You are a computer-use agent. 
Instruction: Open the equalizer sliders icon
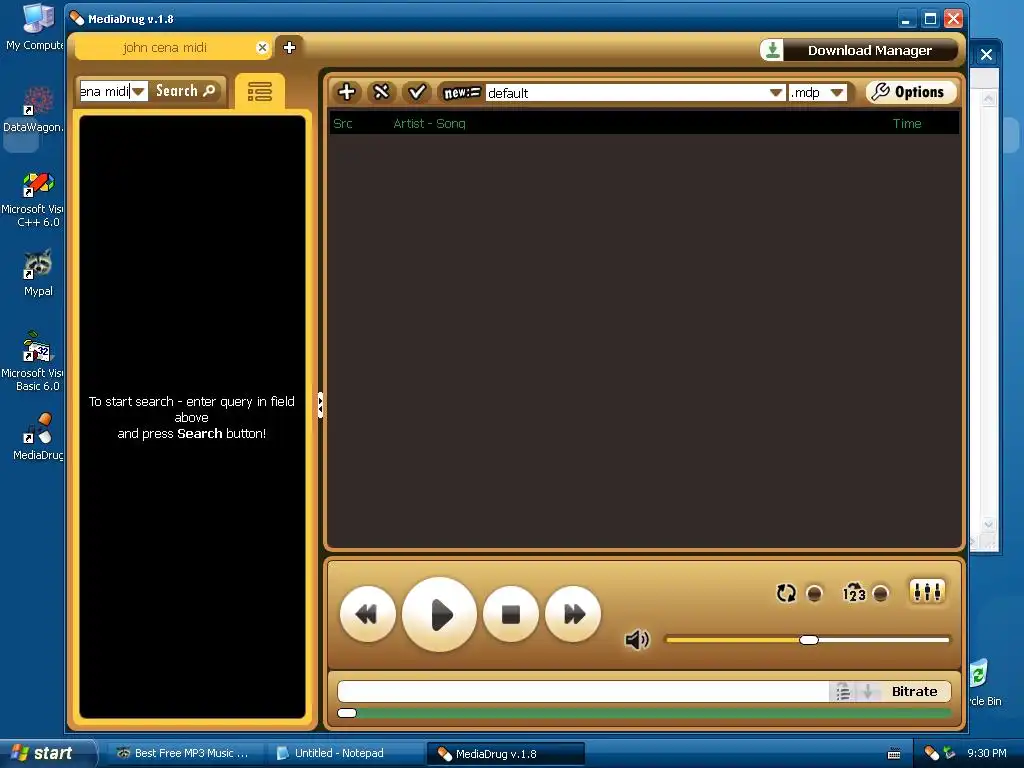point(927,592)
